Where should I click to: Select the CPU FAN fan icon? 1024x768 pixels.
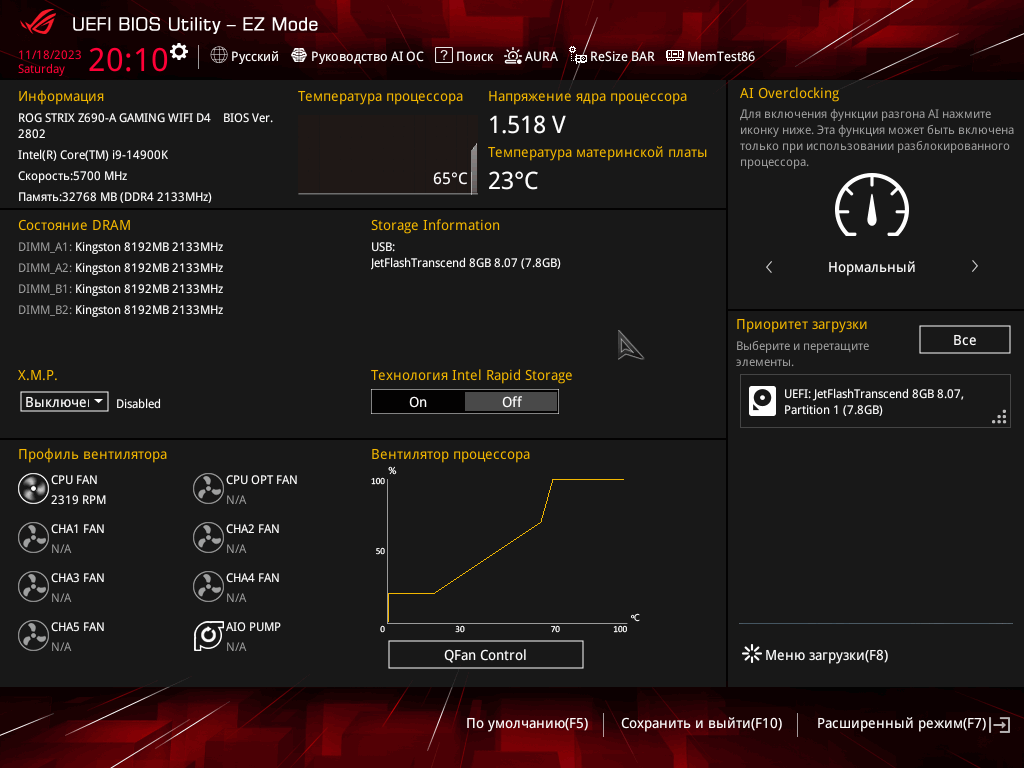pyautogui.click(x=33, y=489)
